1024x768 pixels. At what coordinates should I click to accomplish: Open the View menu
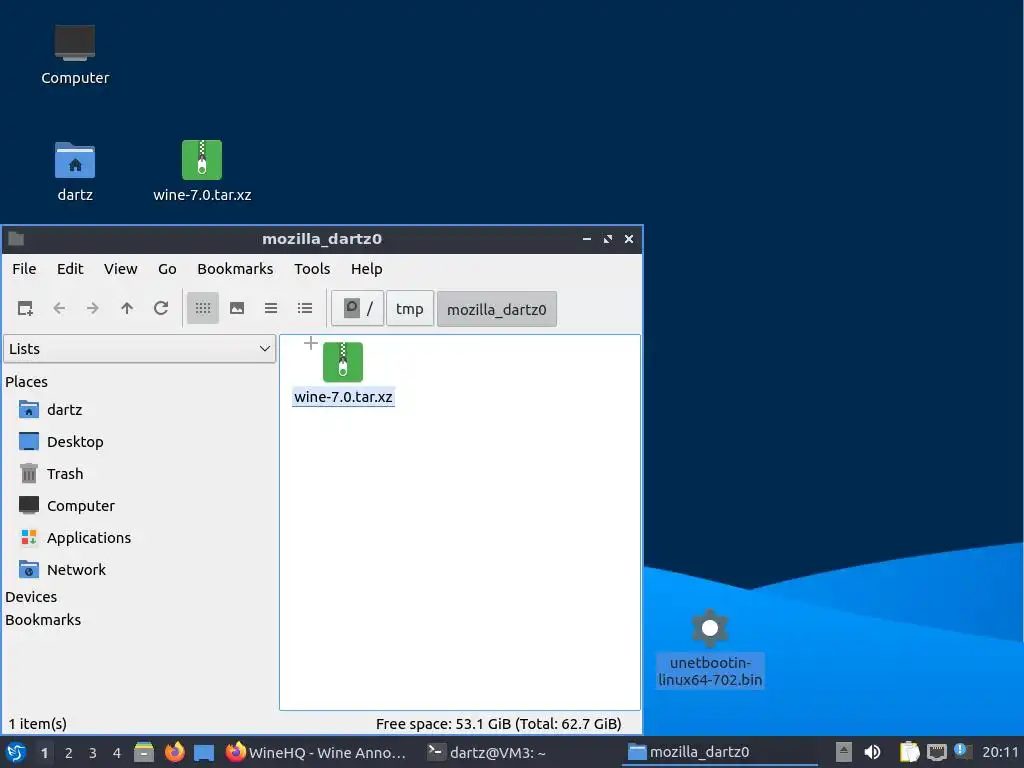point(120,269)
